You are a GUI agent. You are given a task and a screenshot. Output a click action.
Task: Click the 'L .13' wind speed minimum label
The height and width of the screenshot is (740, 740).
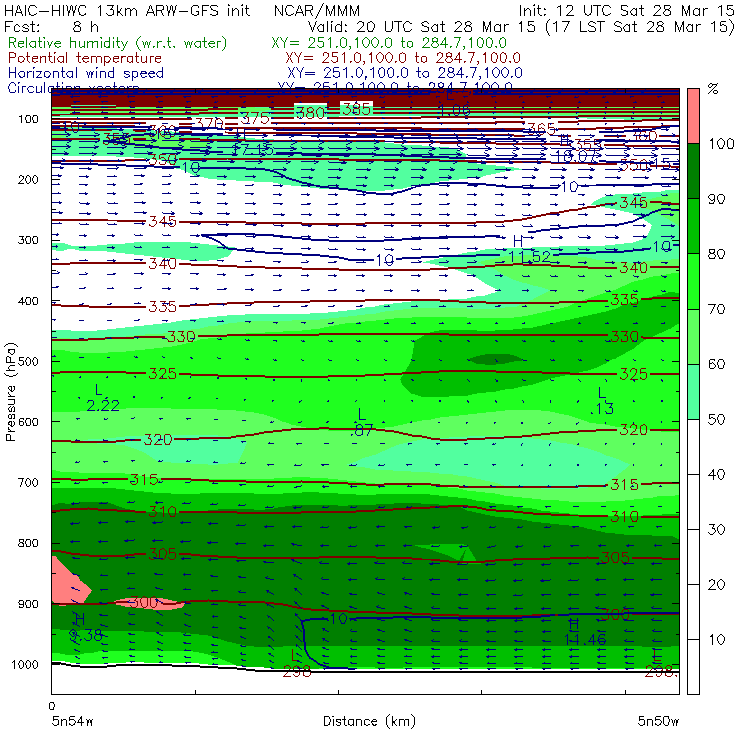coord(602,401)
